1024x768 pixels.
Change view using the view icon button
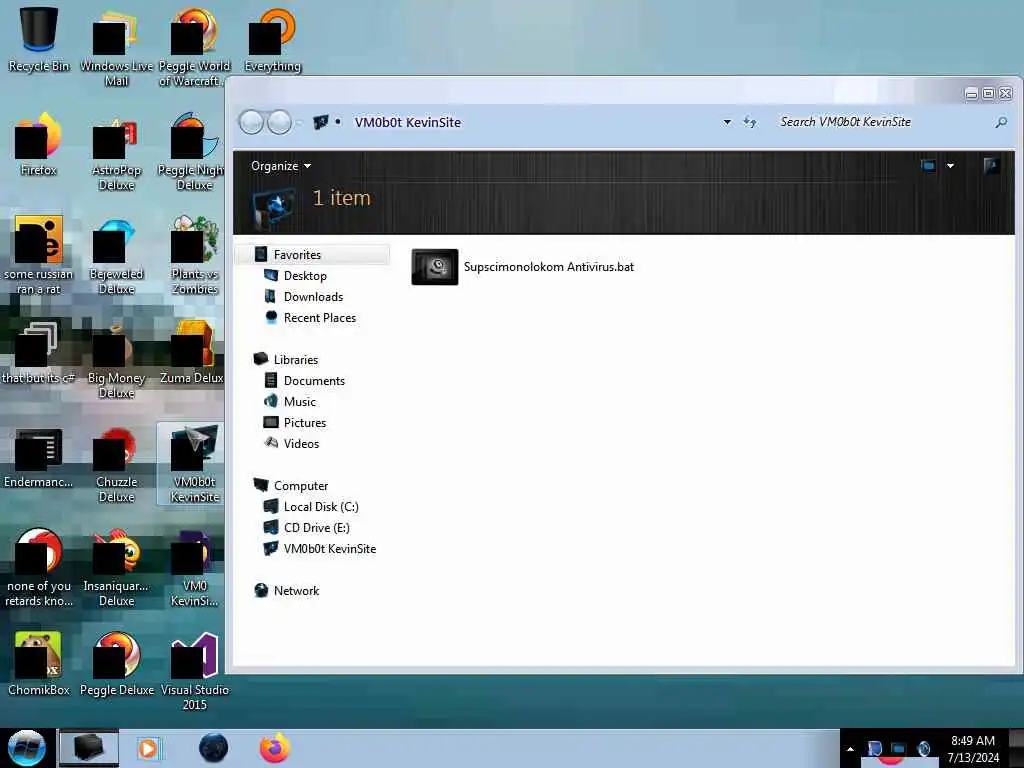[928, 166]
